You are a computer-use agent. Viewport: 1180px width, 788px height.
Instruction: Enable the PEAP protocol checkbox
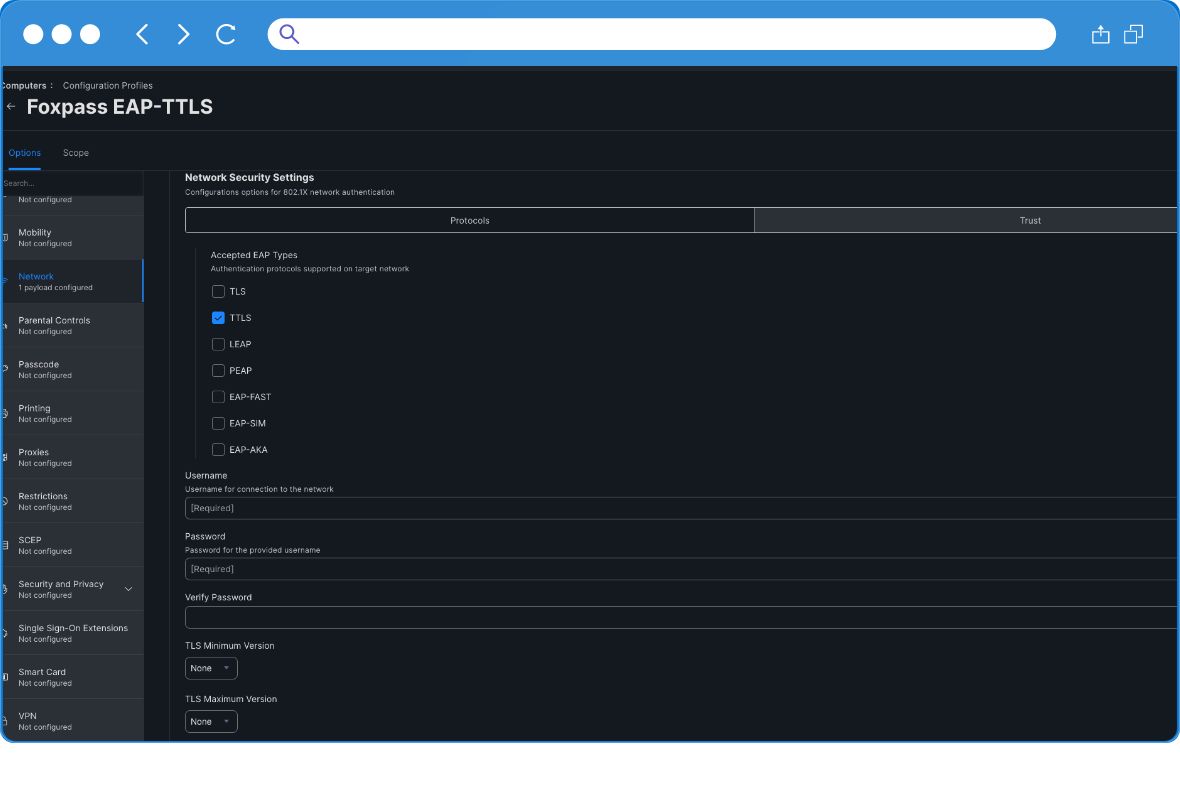[218, 370]
